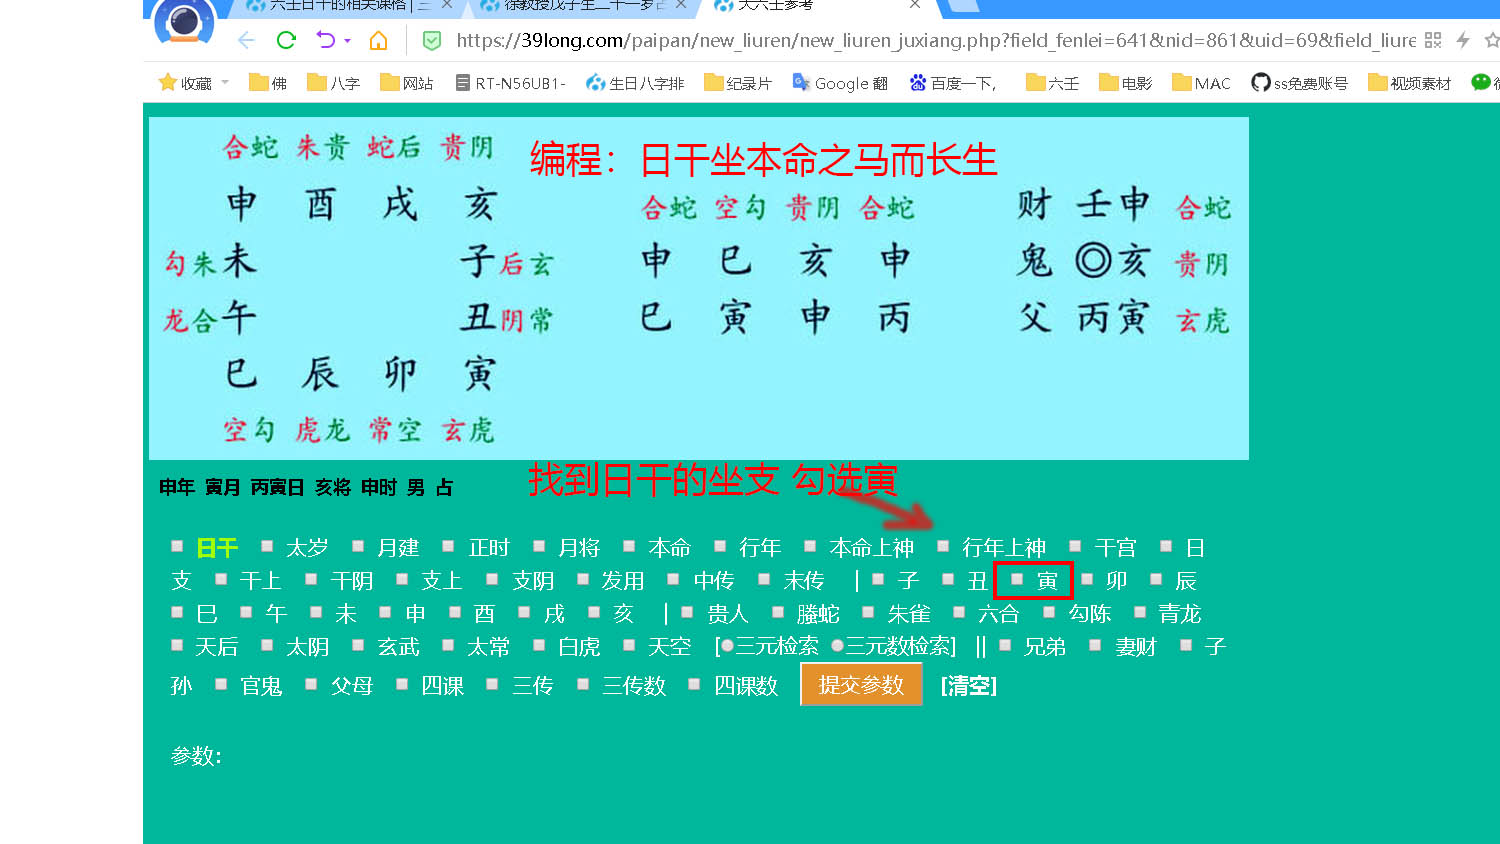The image size is (1500, 844).
Task: Go to the browser home page icon
Action: coord(378,40)
